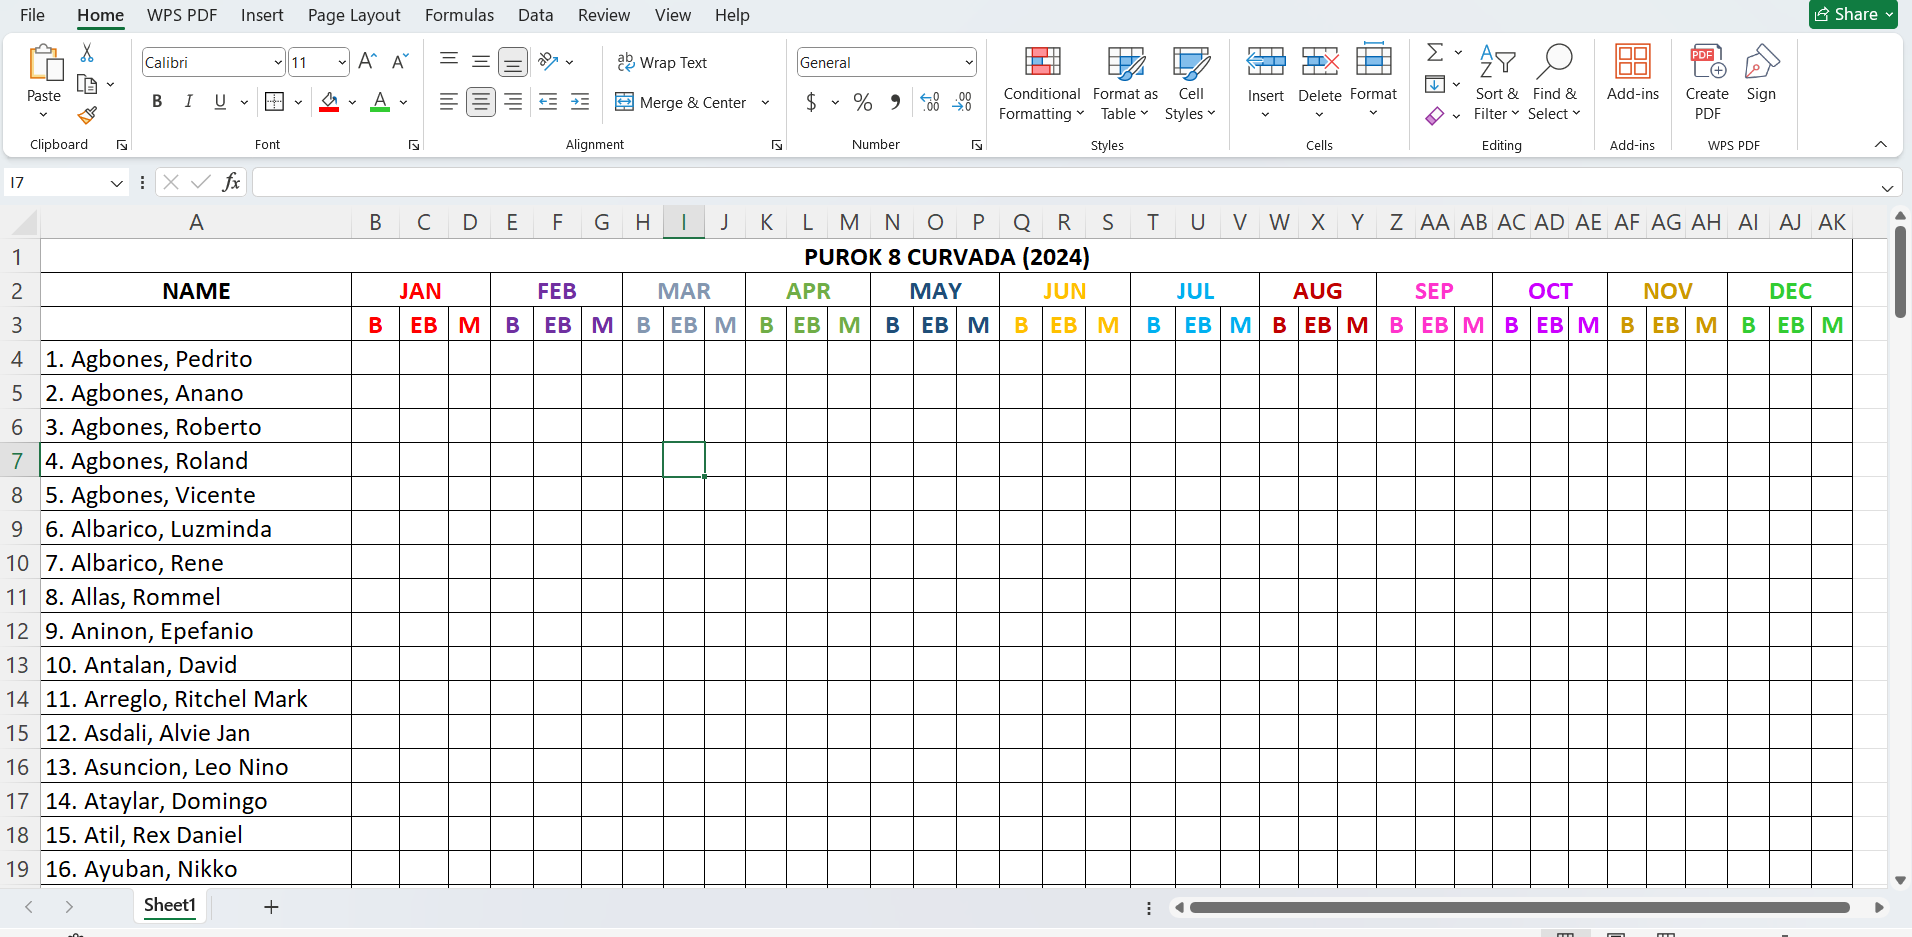The image size is (1912, 937).
Task: Toggle Bold formatting
Action: 157,102
